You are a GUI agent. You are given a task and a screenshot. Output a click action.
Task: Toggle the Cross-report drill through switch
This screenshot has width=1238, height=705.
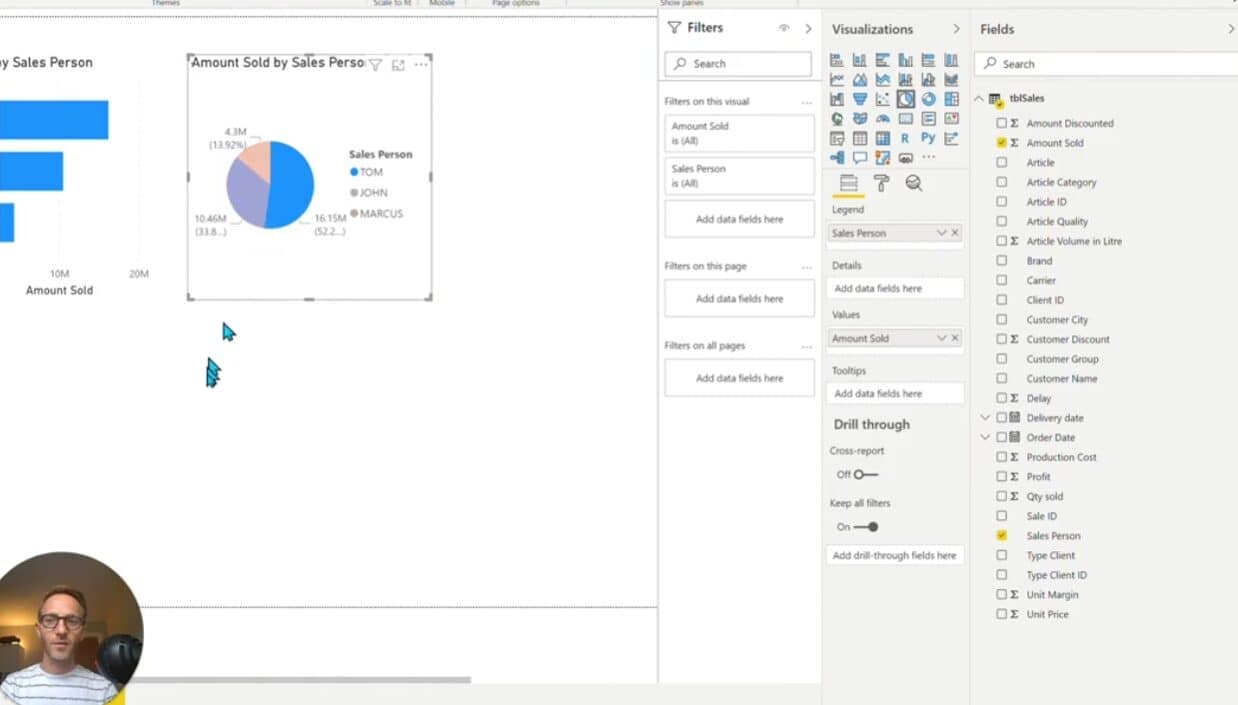pyautogui.click(x=865, y=475)
